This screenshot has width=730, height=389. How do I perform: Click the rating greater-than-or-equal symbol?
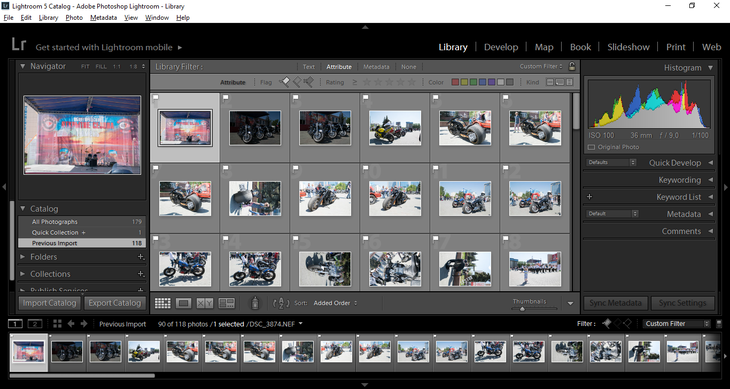click(355, 82)
